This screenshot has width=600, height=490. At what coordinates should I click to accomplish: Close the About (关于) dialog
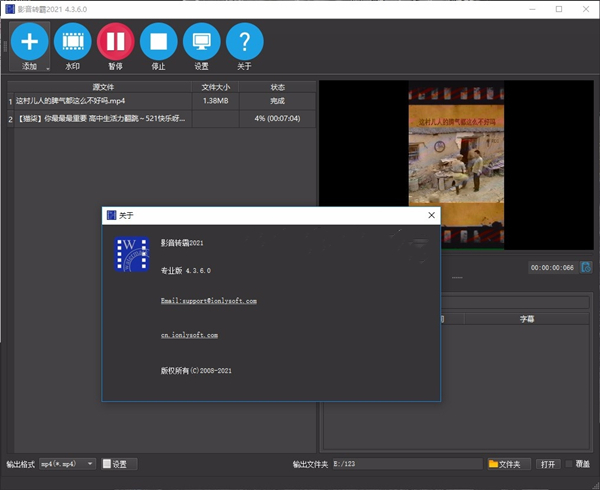point(431,215)
